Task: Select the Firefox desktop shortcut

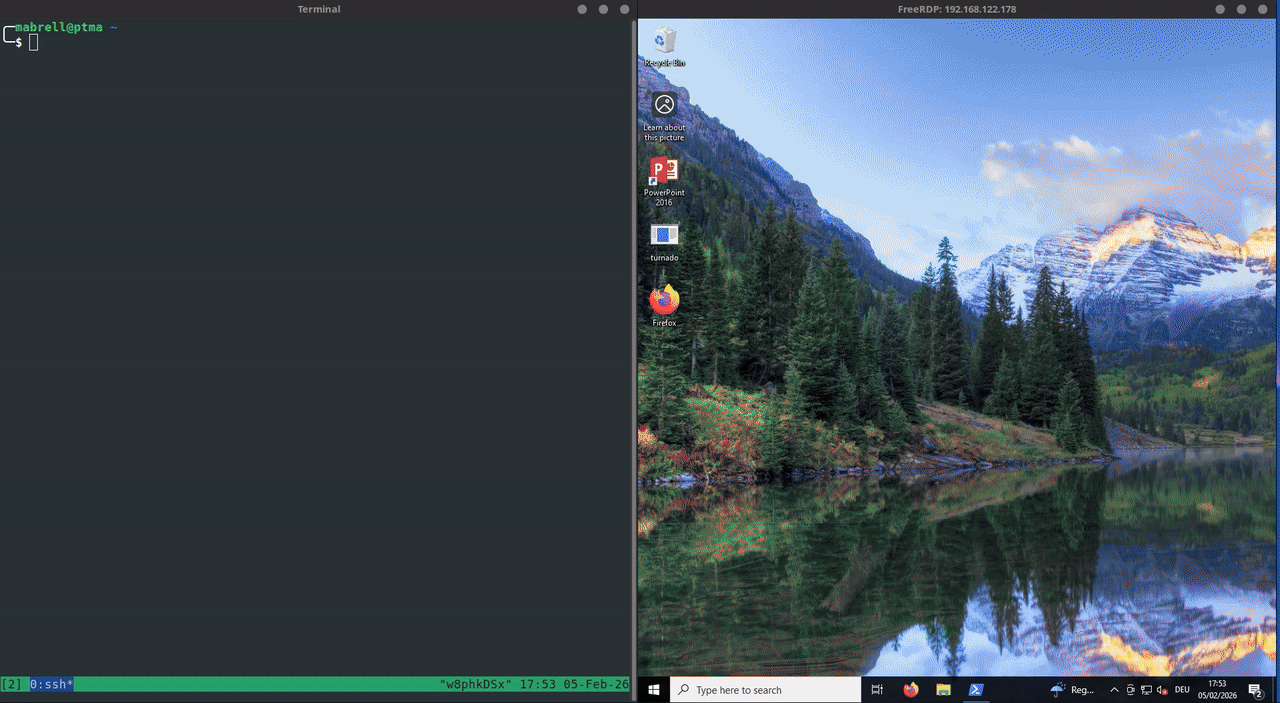Action: [x=664, y=306]
